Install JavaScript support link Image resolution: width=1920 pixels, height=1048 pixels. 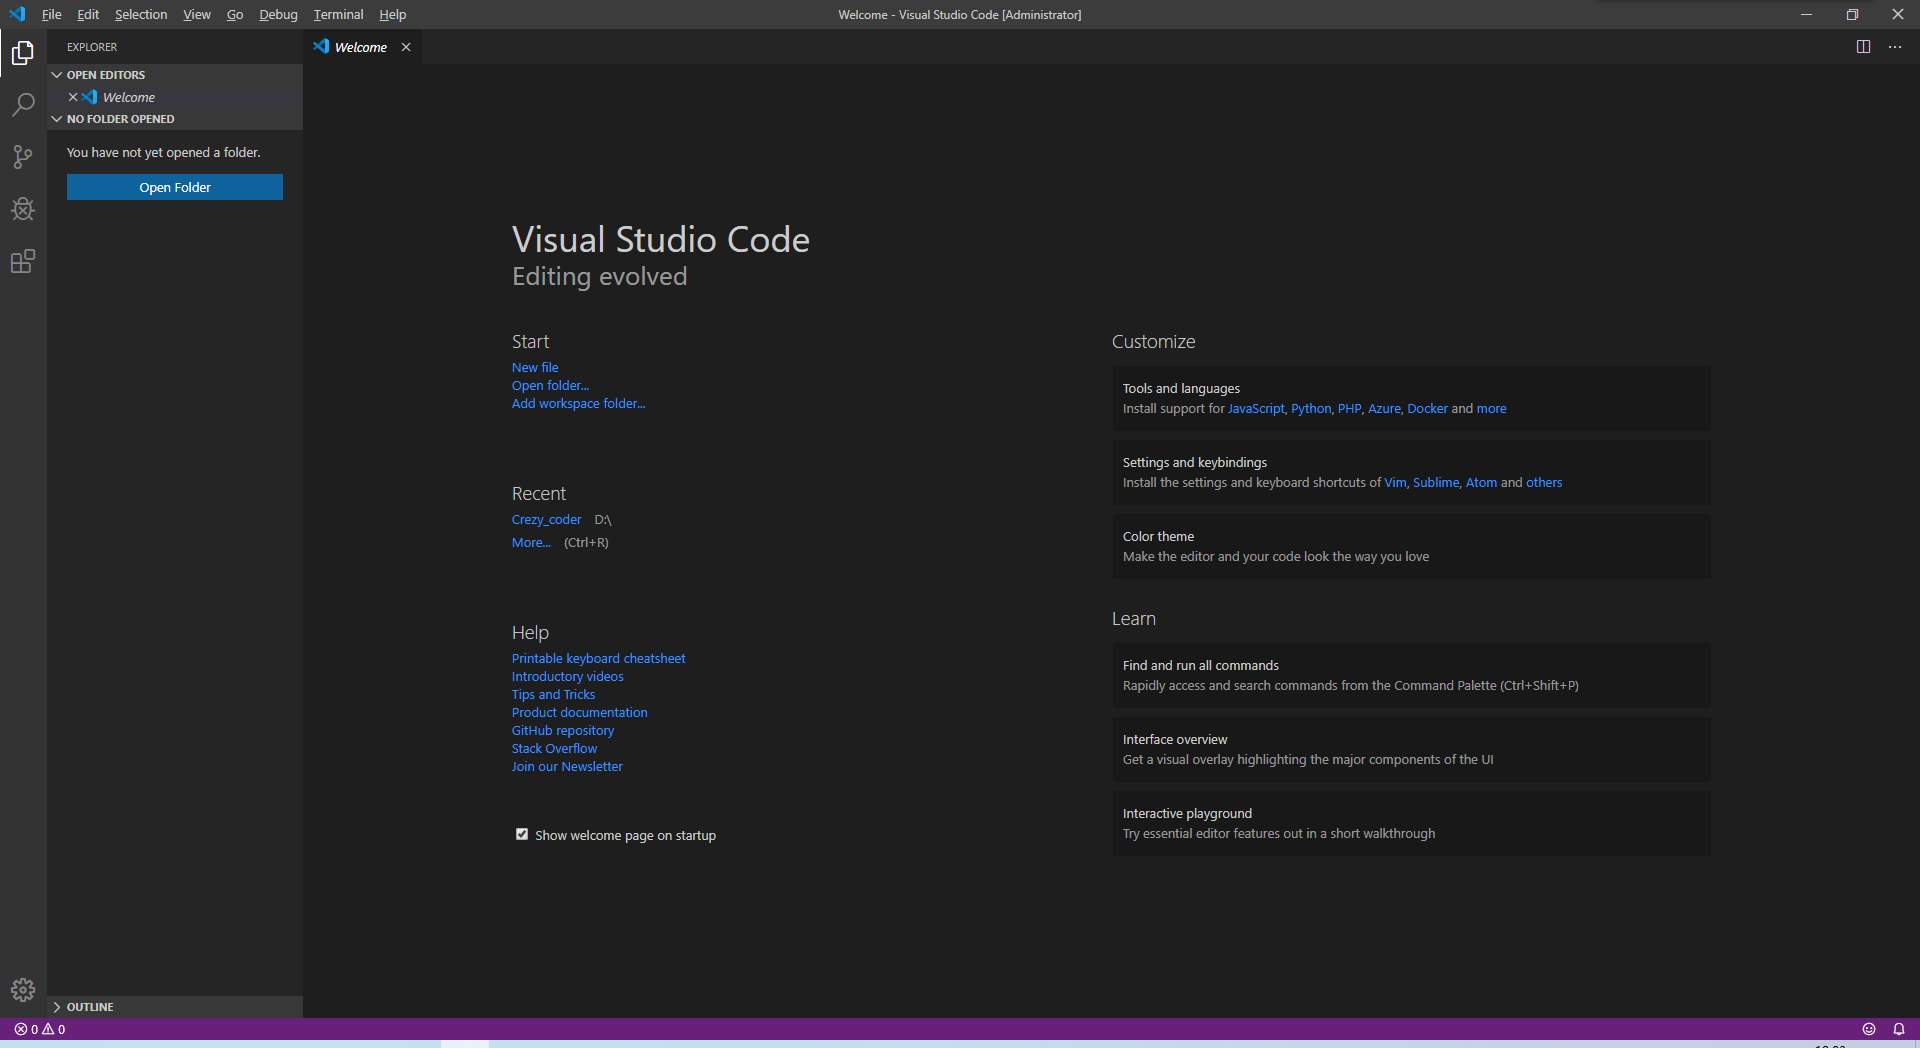click(1256, 408)
